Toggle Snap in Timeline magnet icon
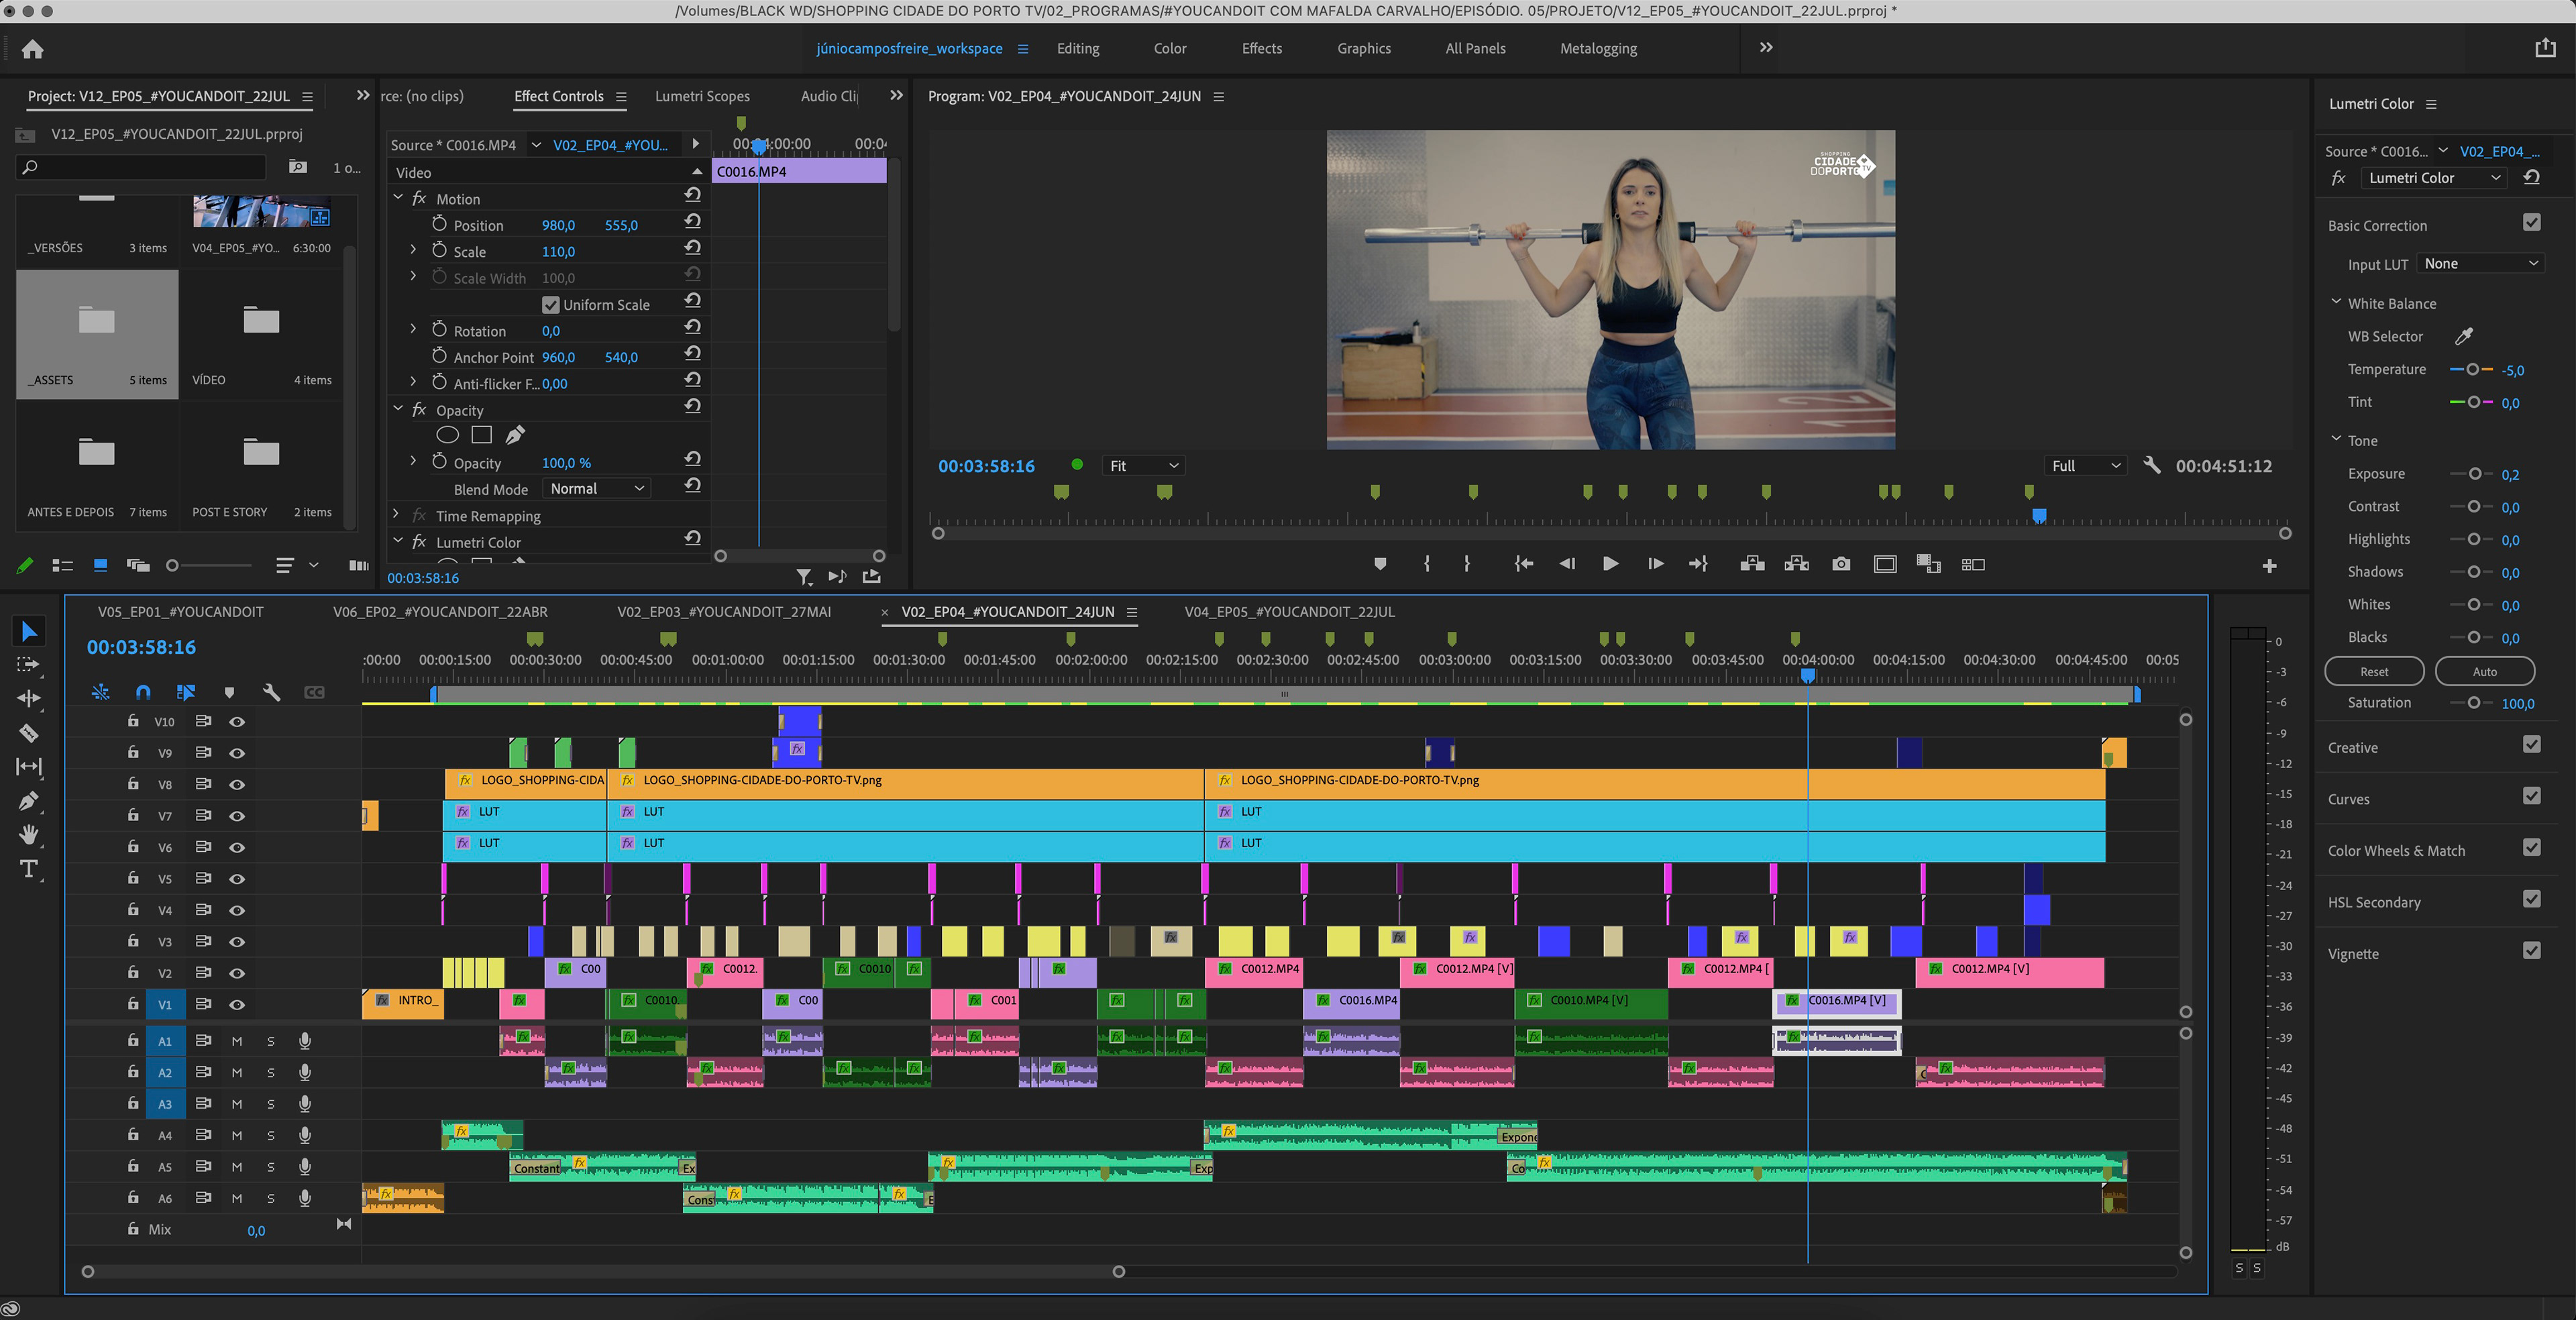 pyautogui.click(x=143, y=692)
